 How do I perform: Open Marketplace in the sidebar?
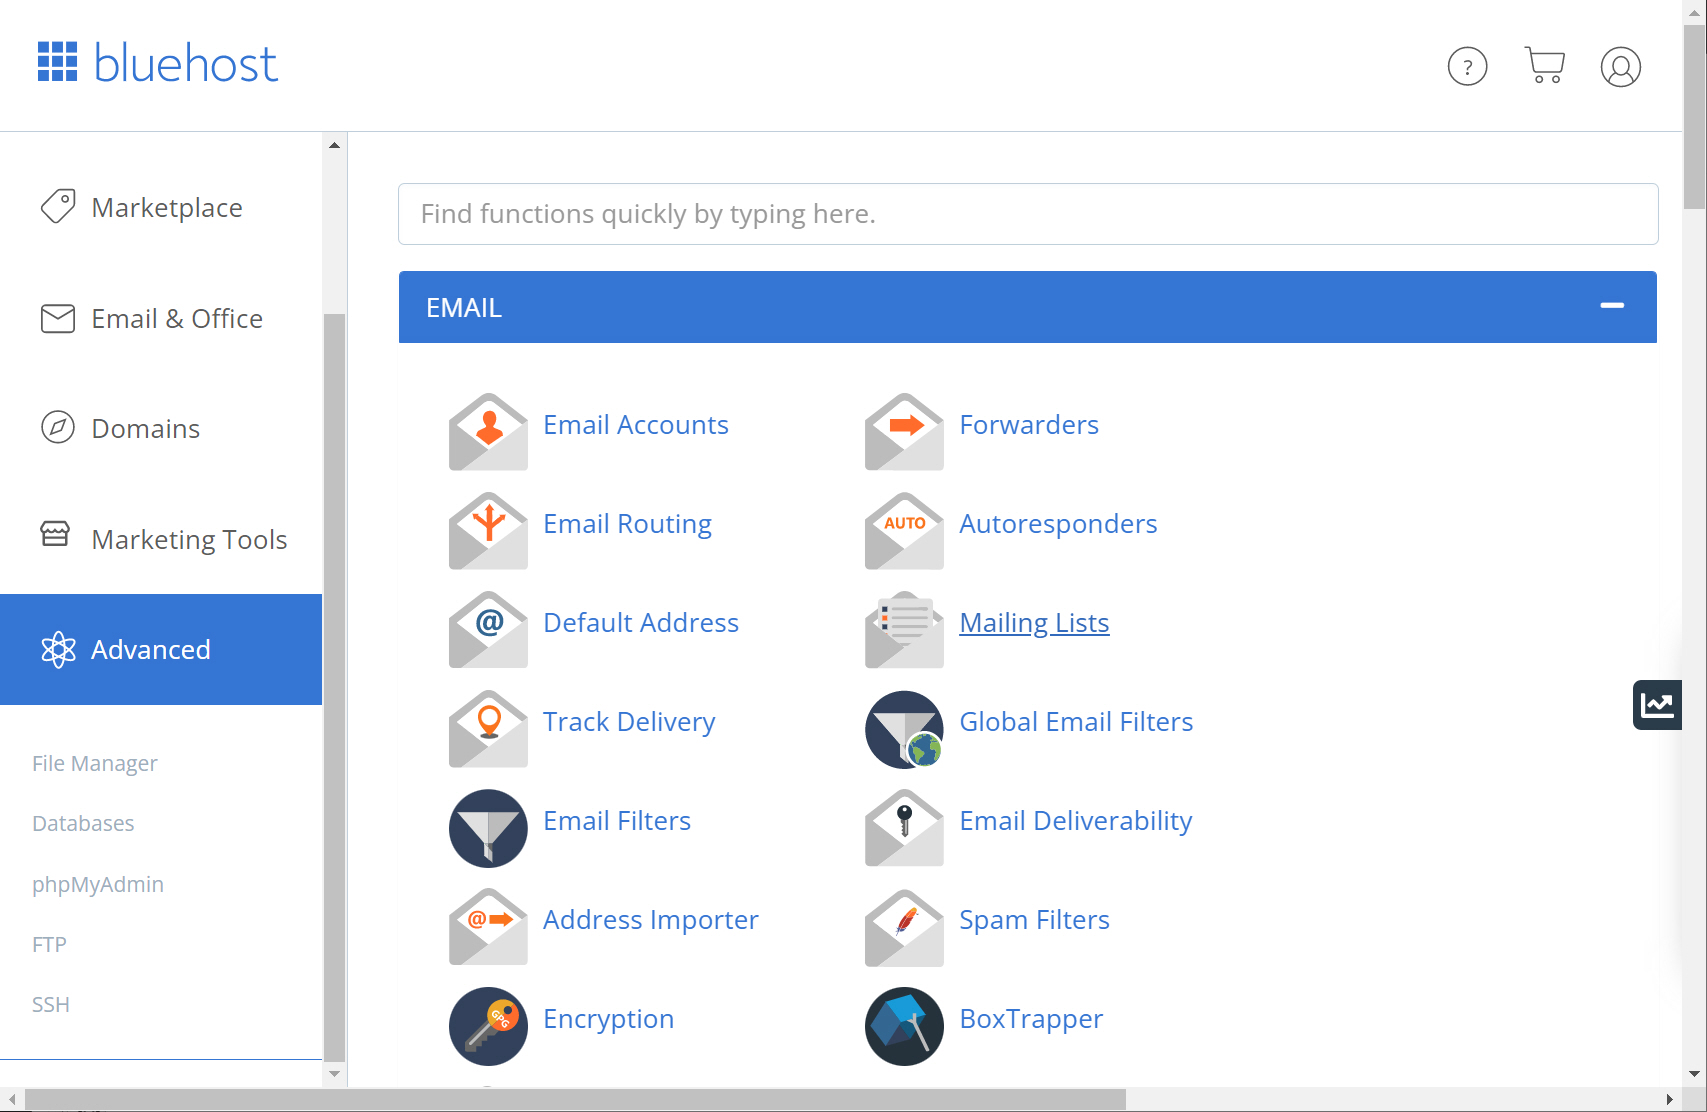click(161, 207)
